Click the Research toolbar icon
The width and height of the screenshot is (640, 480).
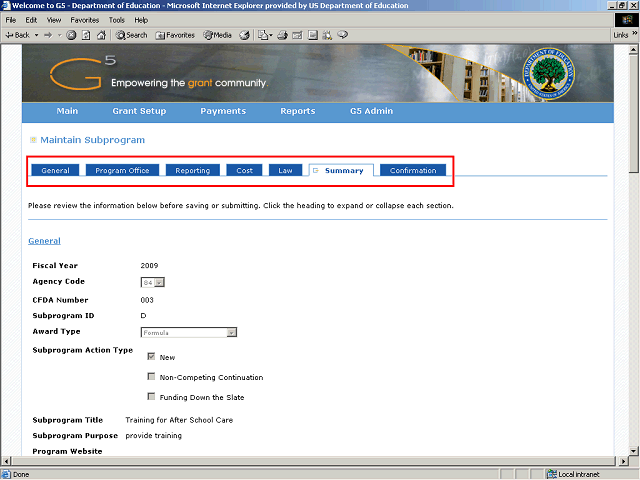327,35
